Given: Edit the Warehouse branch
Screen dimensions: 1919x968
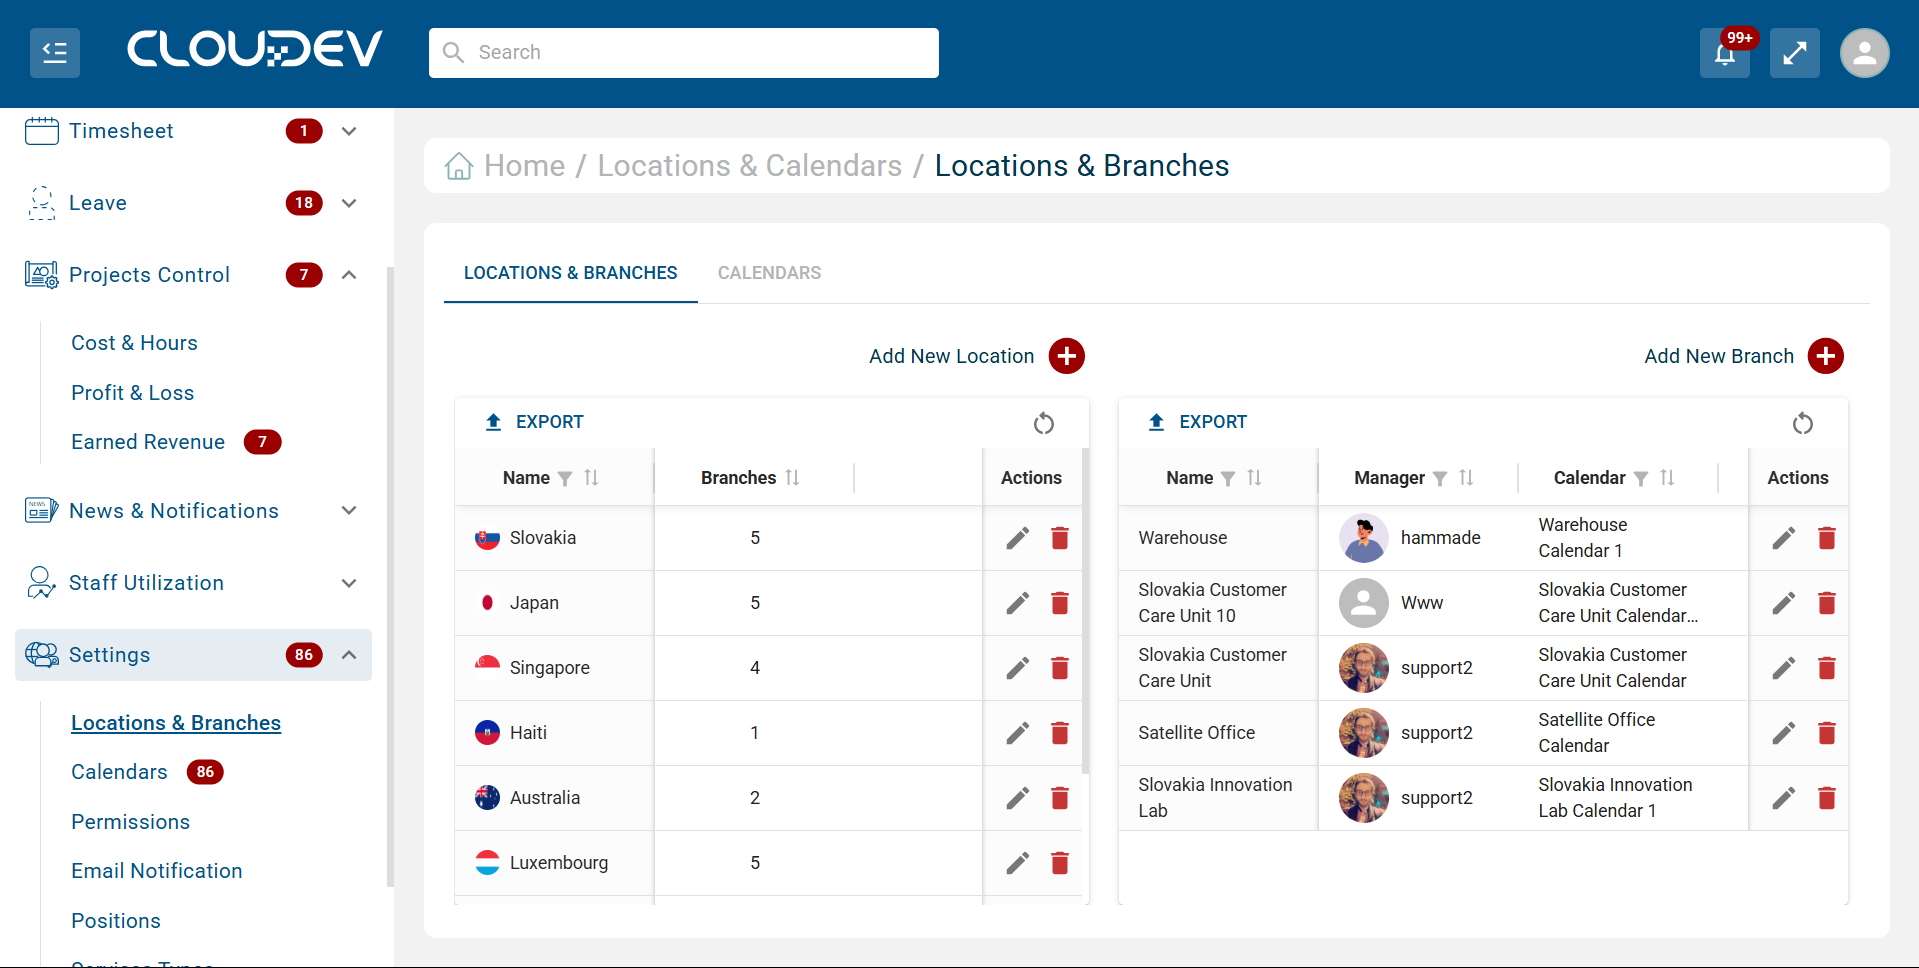Looking at the screenshot, I should click(1784, 538).
